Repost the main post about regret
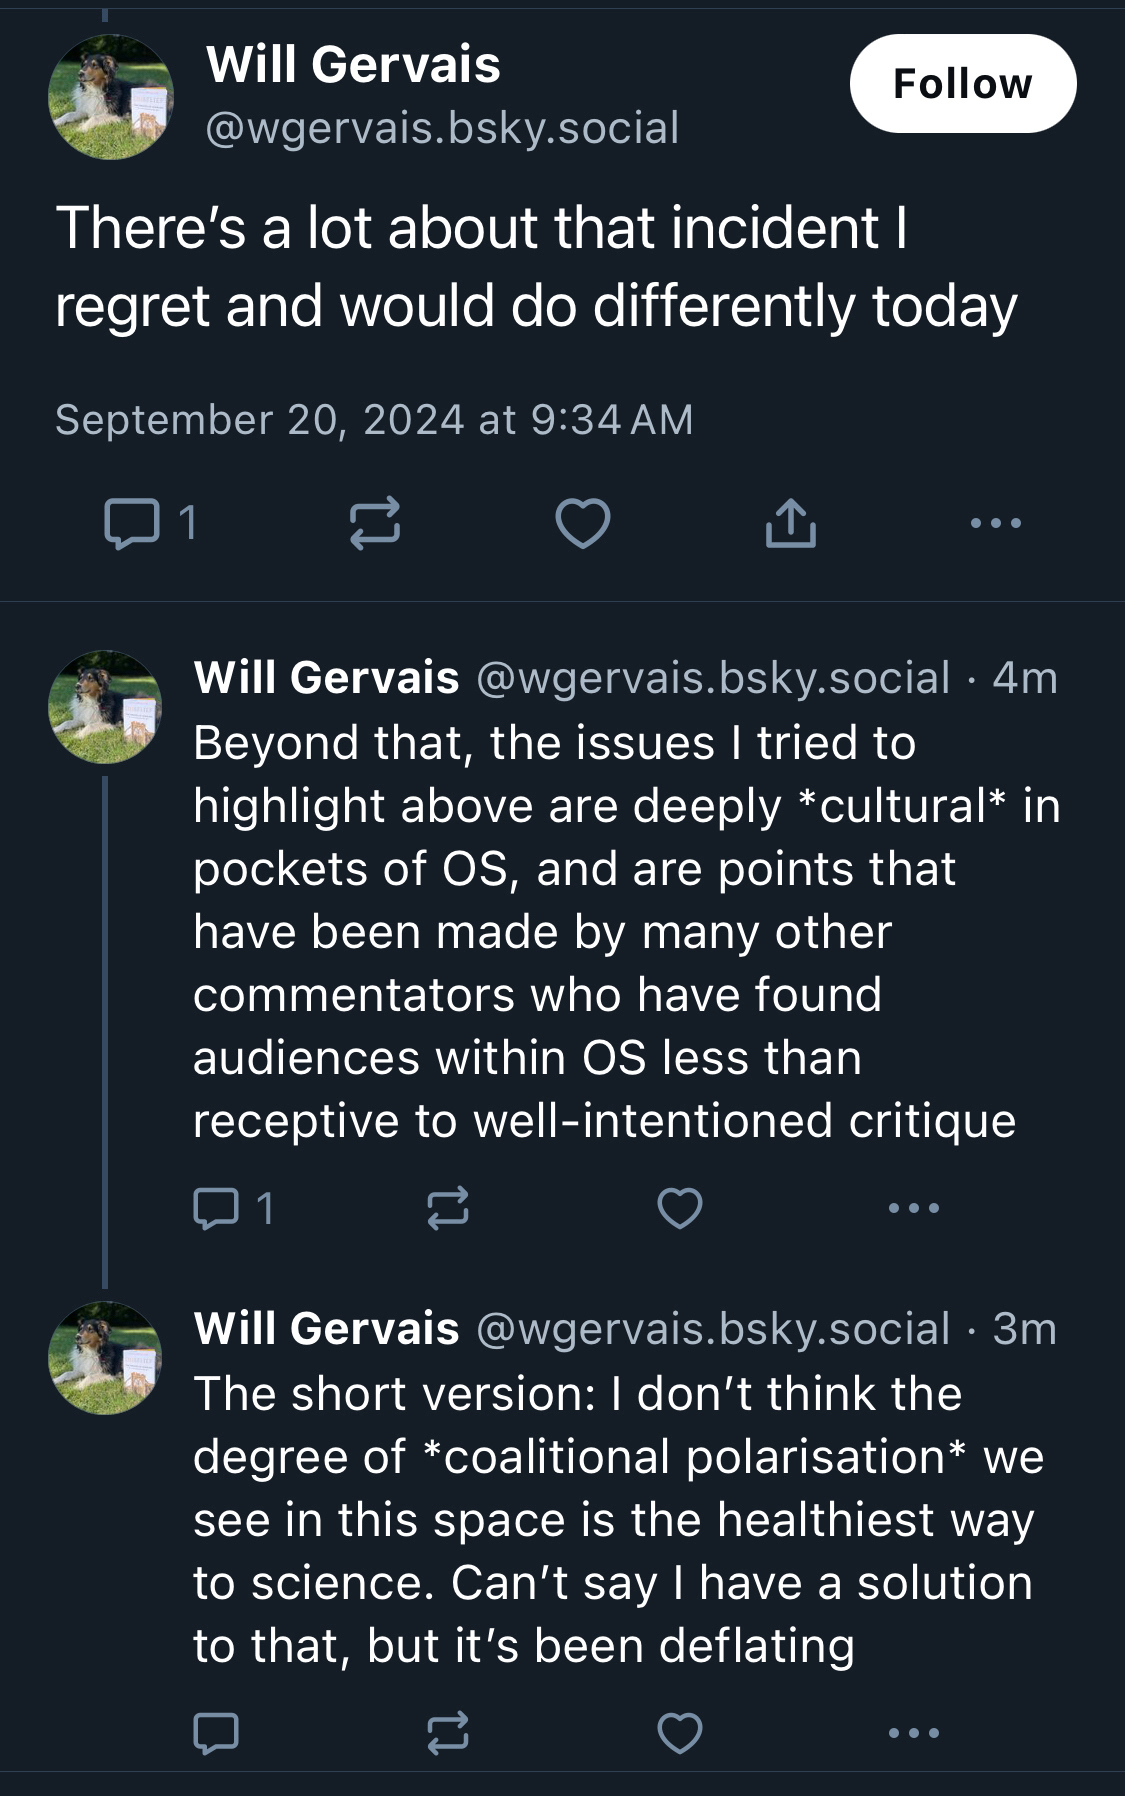The image size is (1125, 1796). coord(375,523)
